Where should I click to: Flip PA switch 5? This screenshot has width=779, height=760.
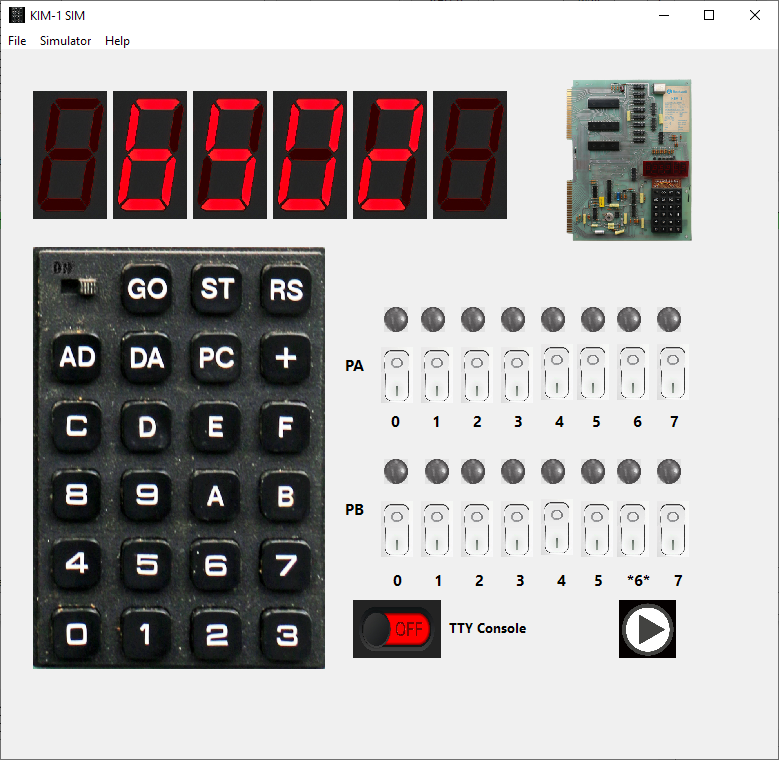coord(593,372)
